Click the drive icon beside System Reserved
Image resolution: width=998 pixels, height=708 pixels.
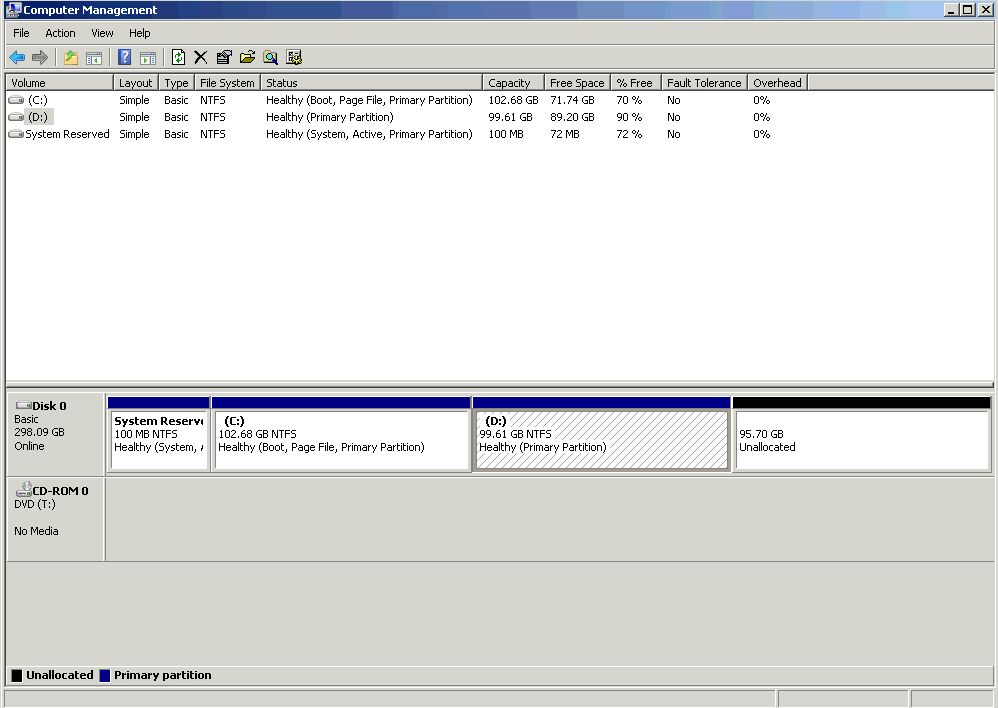pos(16,134)
